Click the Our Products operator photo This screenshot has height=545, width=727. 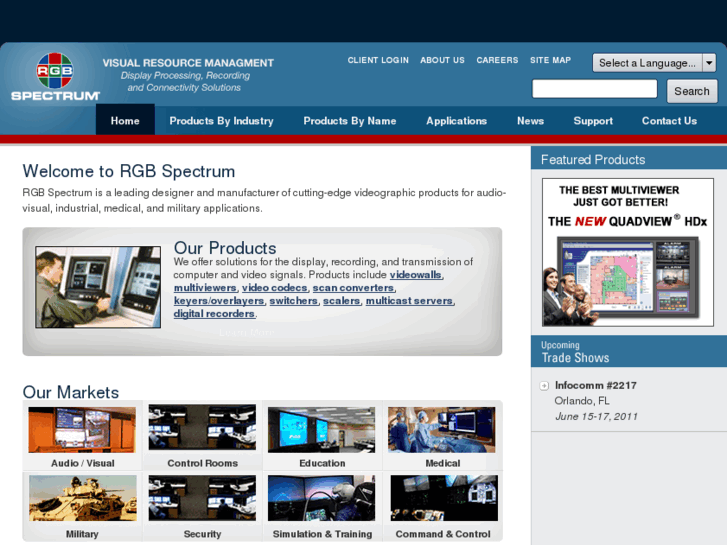pos(98,287)
